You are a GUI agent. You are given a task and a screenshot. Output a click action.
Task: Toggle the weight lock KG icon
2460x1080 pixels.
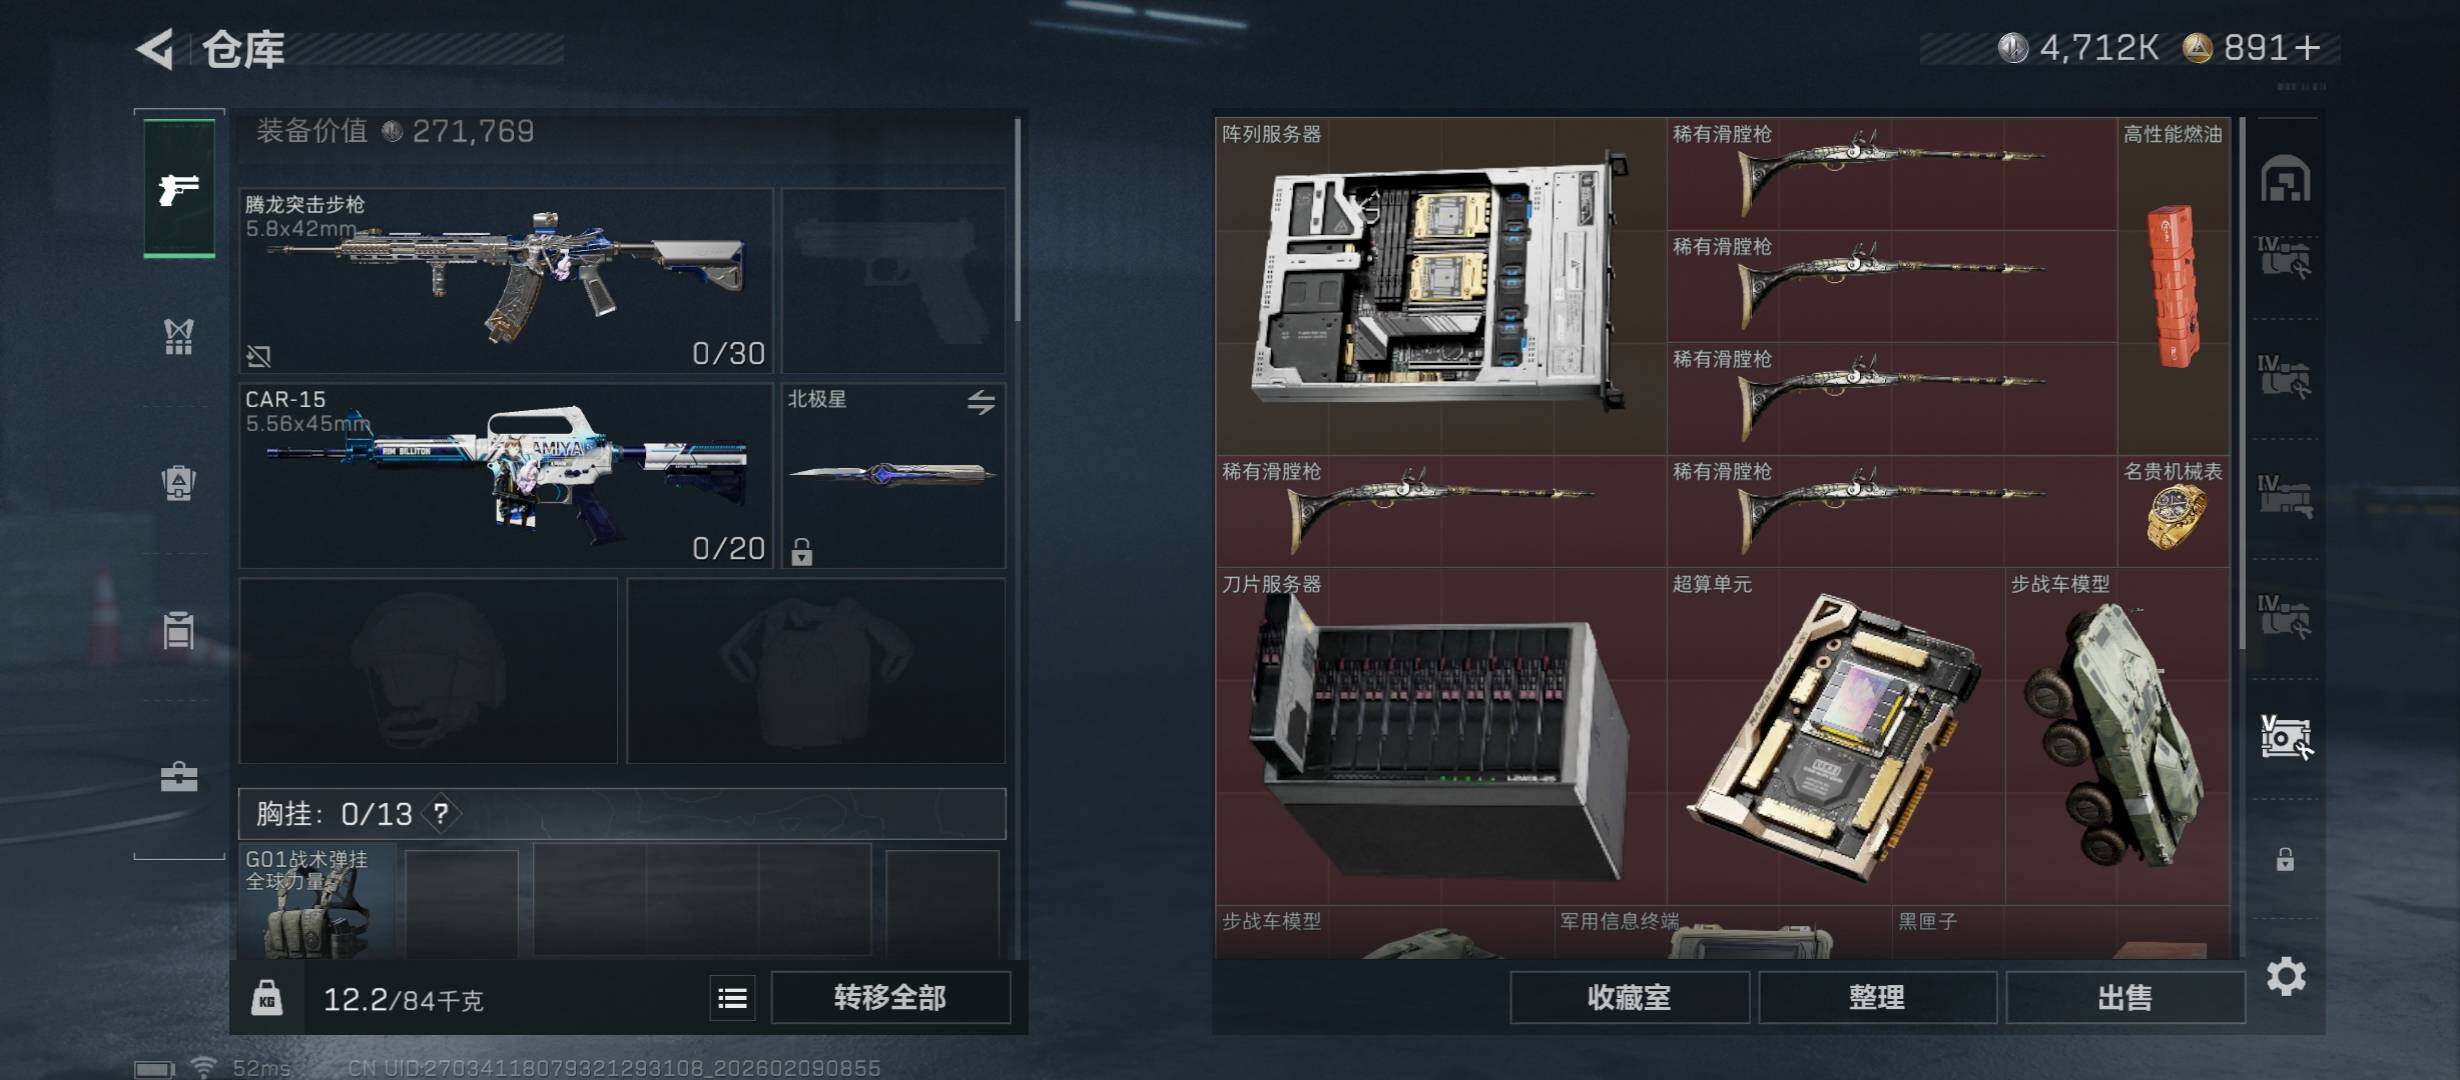click(x=266, y=998)
